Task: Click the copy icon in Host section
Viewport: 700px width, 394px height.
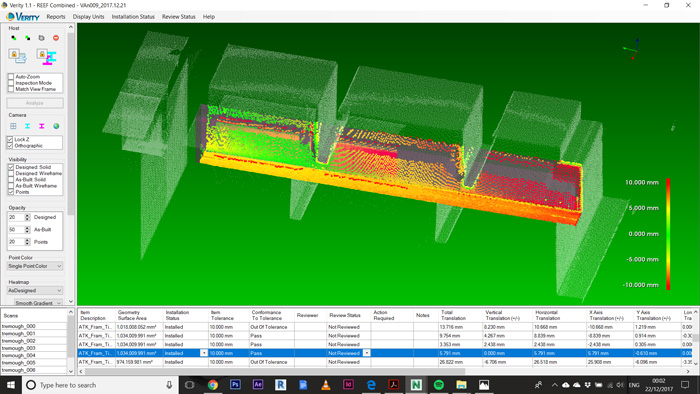Action: click(x=42, y=38)
